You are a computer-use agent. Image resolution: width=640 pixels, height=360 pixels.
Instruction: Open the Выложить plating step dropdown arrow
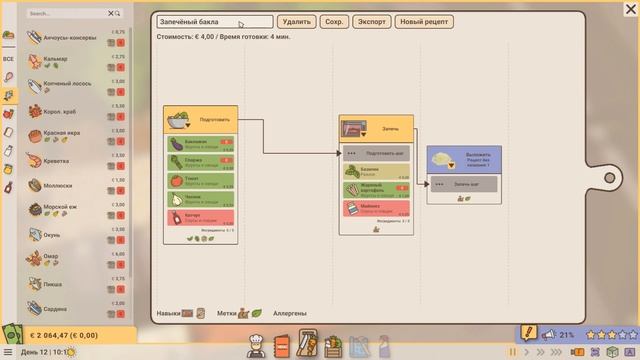point(451,165)
